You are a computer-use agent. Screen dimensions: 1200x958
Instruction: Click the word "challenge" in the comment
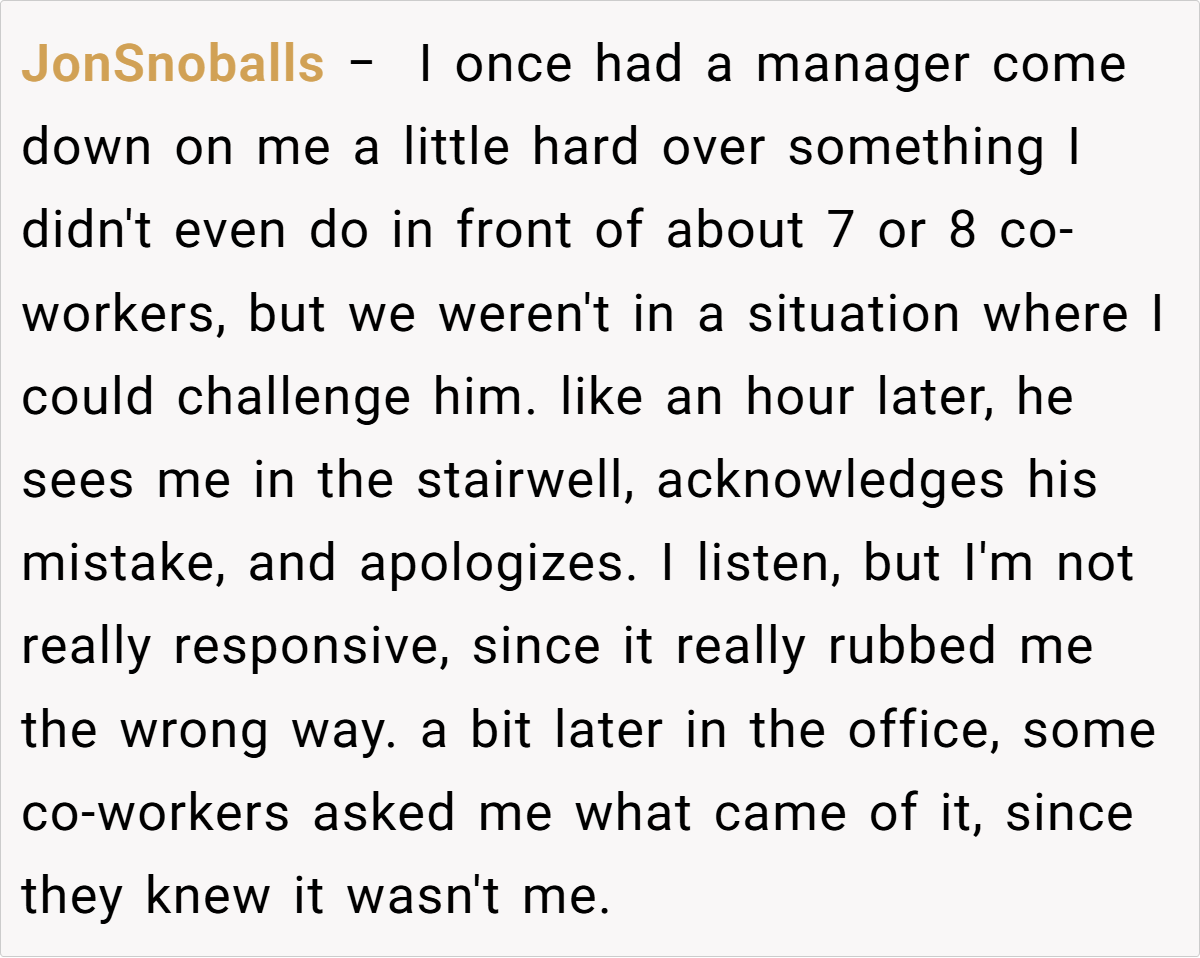pos(293,398)
